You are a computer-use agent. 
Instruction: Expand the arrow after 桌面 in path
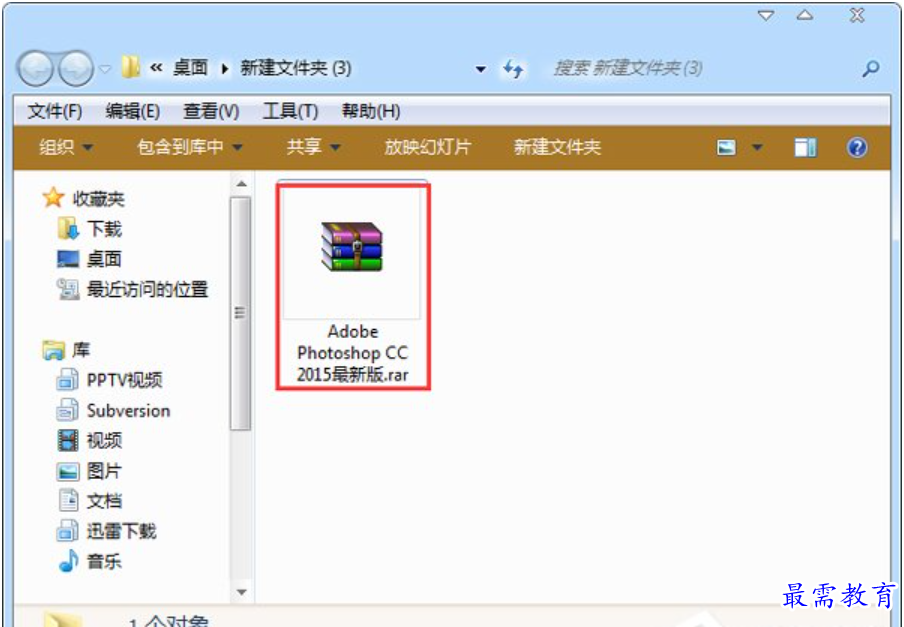225,69
